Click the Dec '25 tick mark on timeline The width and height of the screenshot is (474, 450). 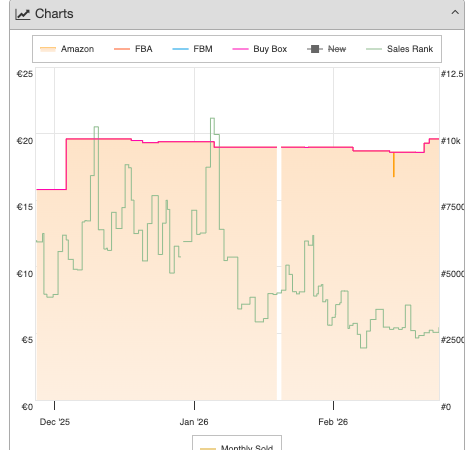pos(54,405)
